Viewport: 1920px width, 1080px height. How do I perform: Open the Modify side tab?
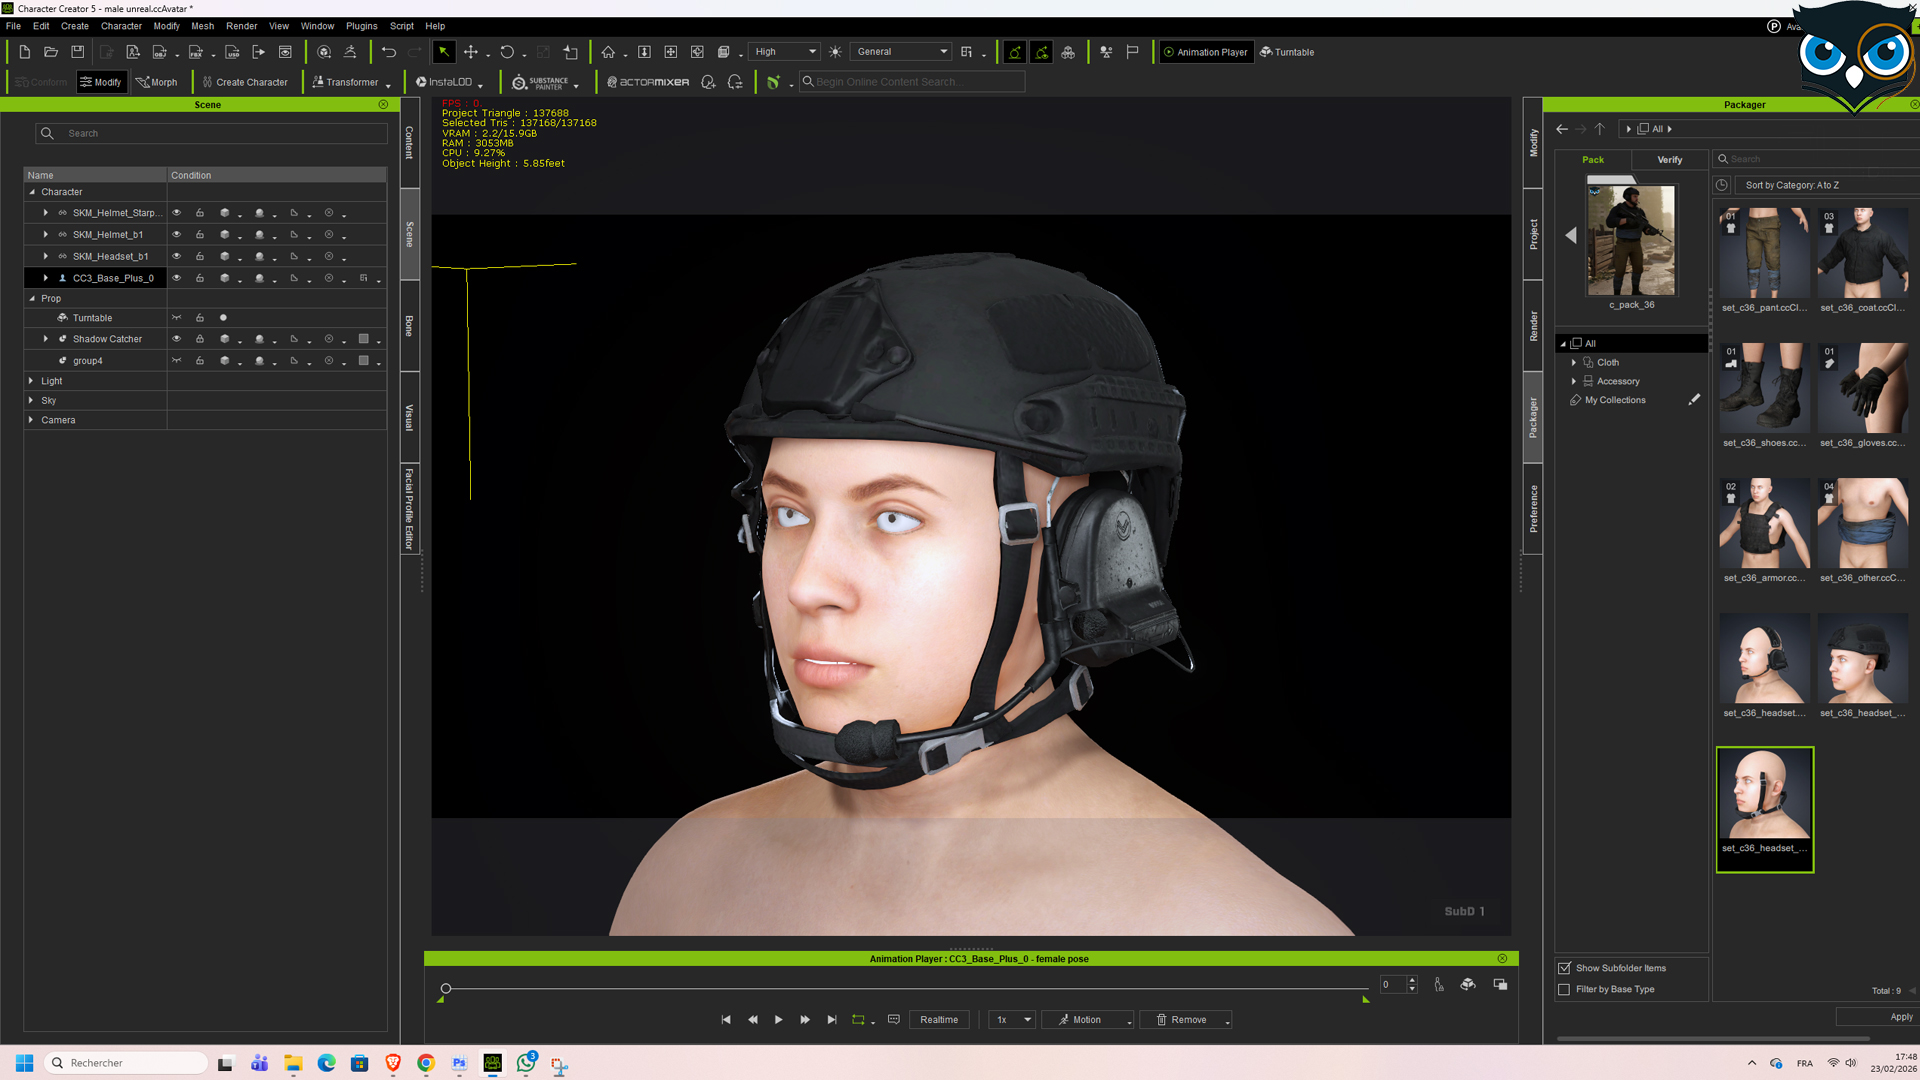pyautogui.click(x=1533, y=143)
